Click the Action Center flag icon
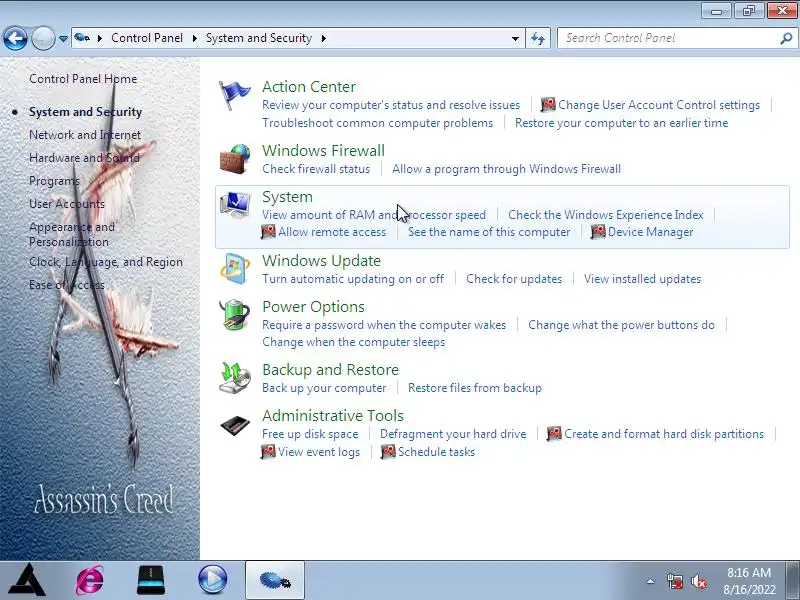The width and height of the screenshot is (800, 600). (x=235, y=95)
